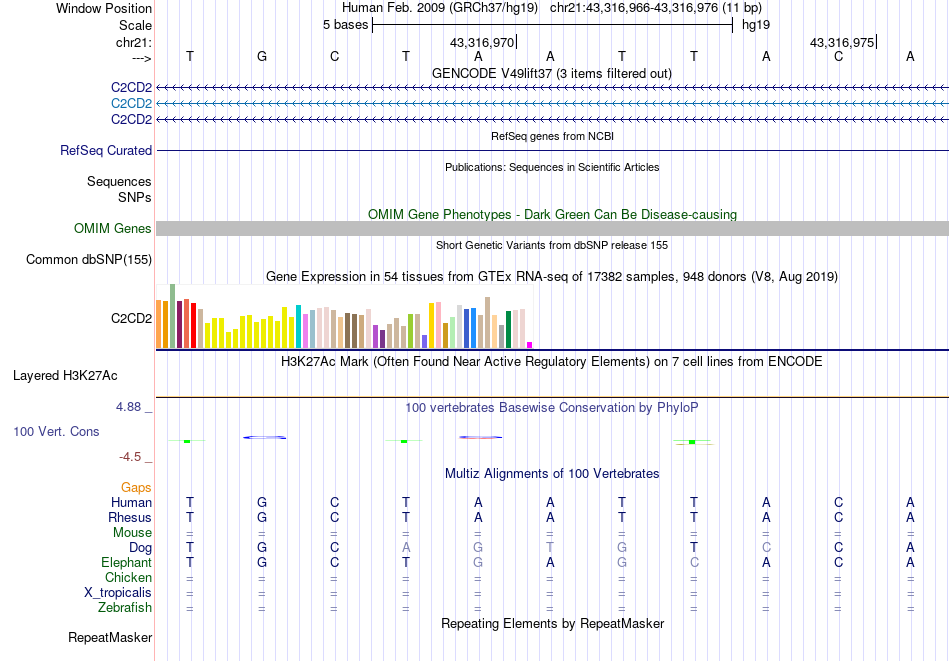The height and width of the screenshot is (661, 950).
Task: Click the 43,316,975 position marker
Action: (x=842, y=42)
